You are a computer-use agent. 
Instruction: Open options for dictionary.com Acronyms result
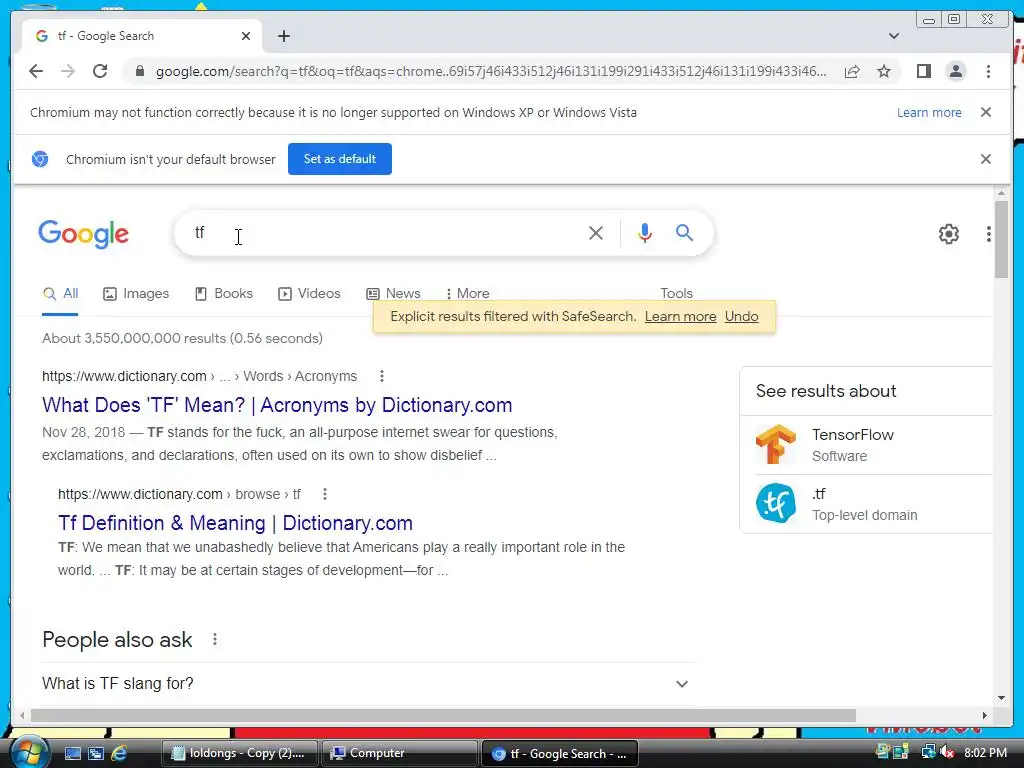point(381,376)
